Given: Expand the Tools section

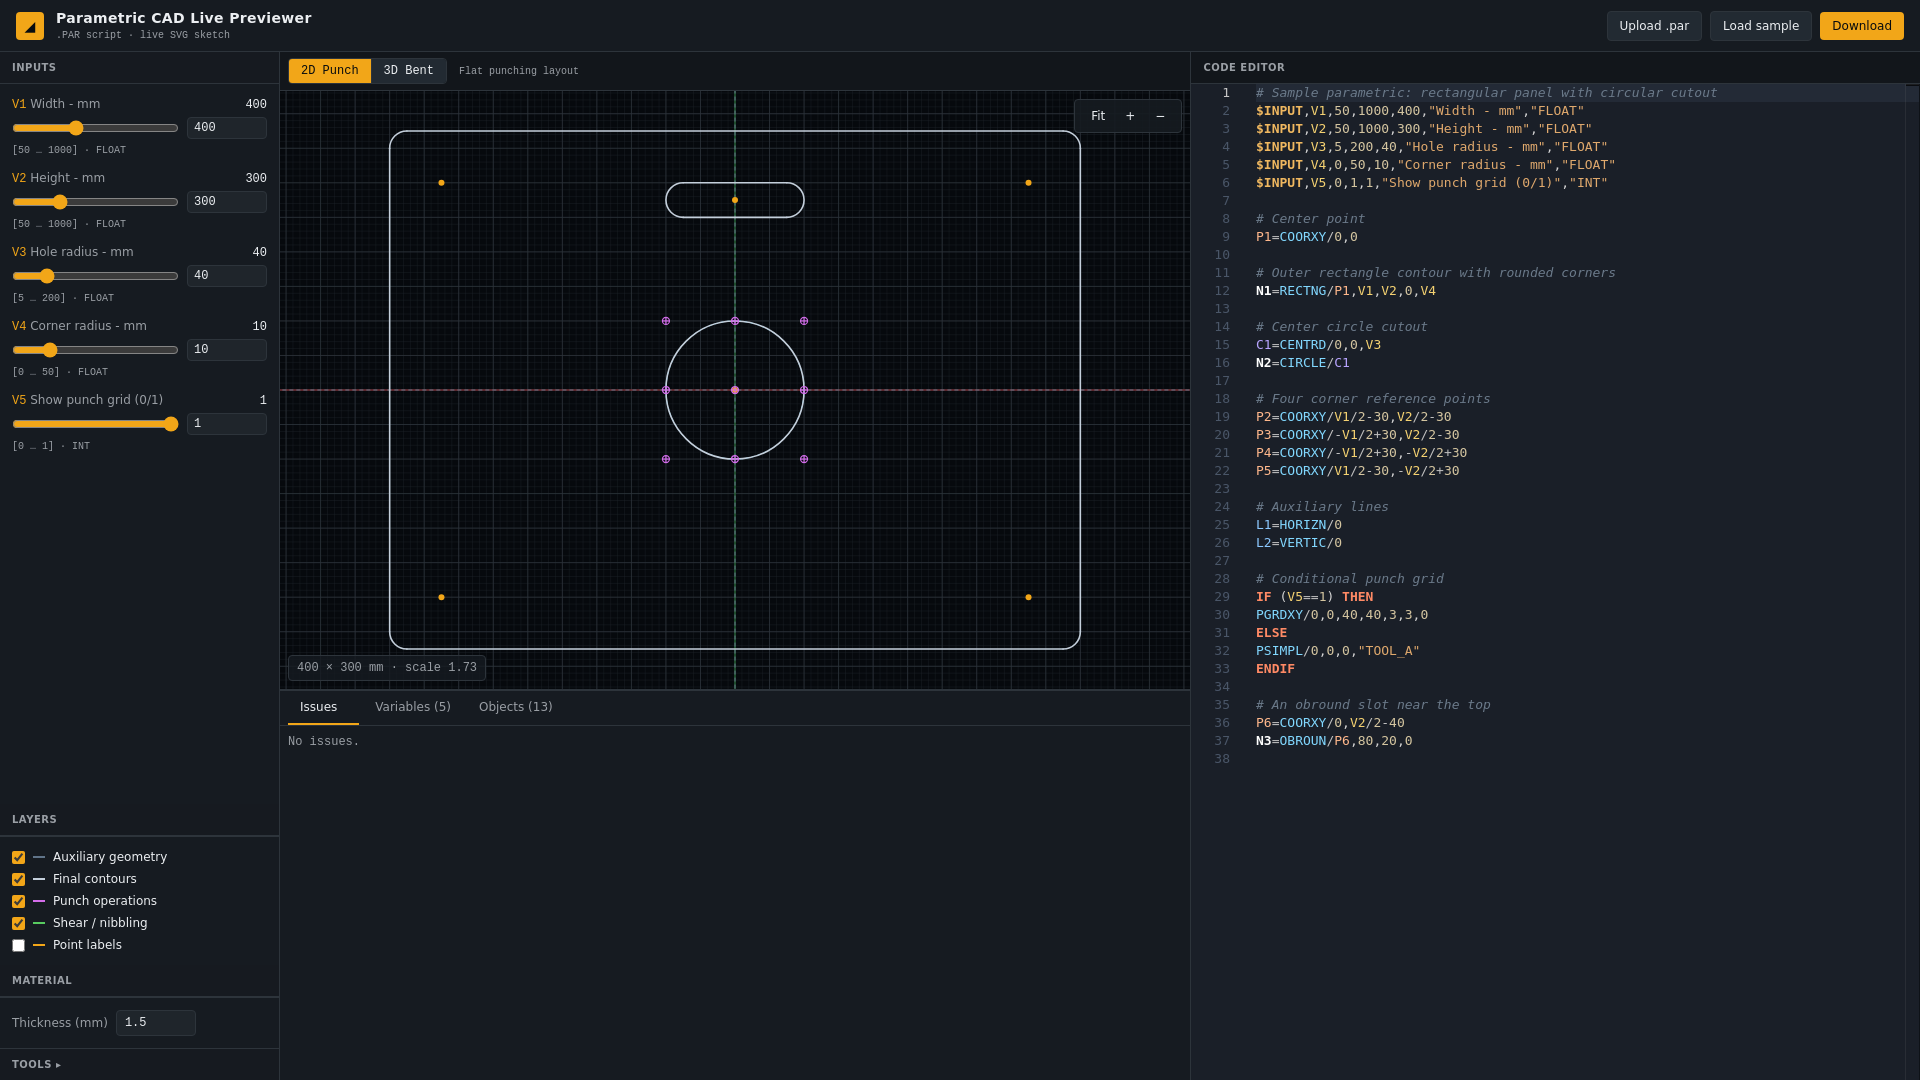Looking at the screenshot, I should tap(36, 1065).
